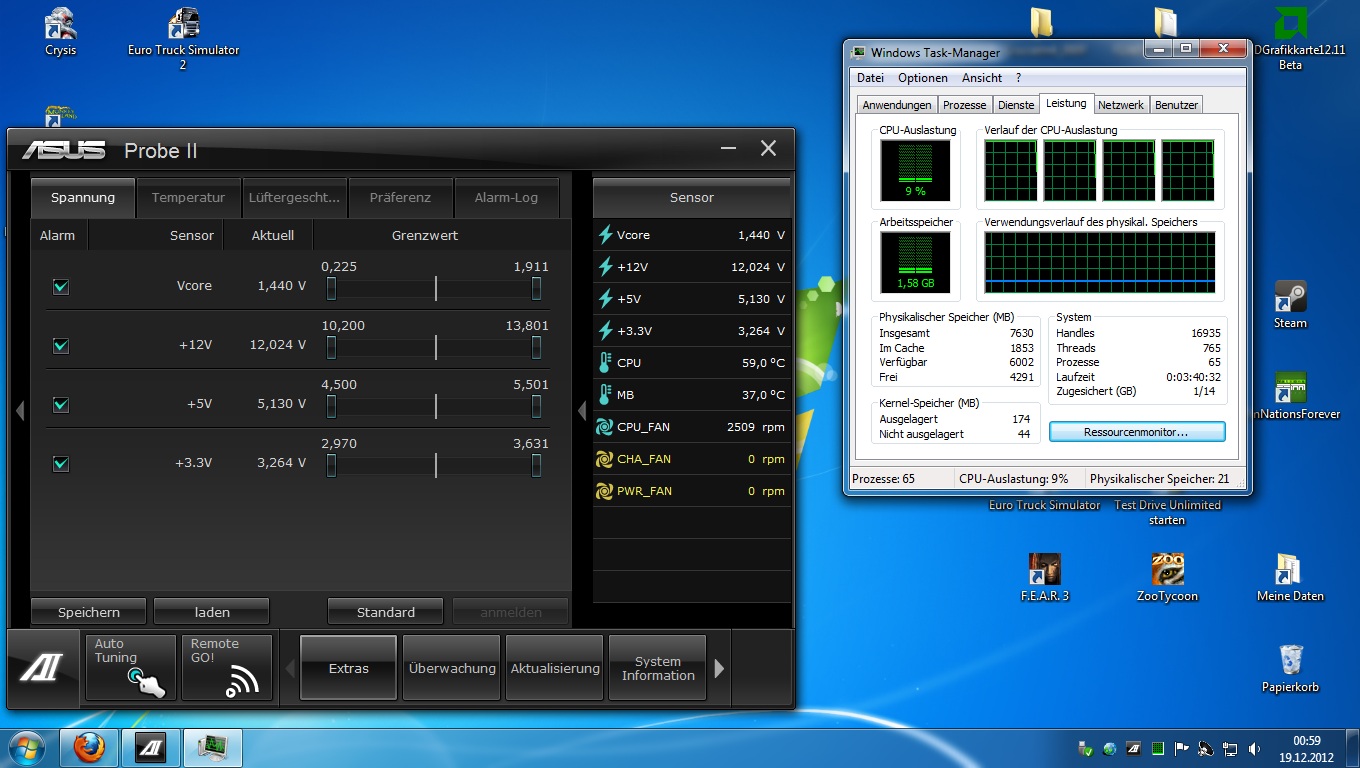Switch to Netzwerk tab in Task Manager

point(1120,105)
